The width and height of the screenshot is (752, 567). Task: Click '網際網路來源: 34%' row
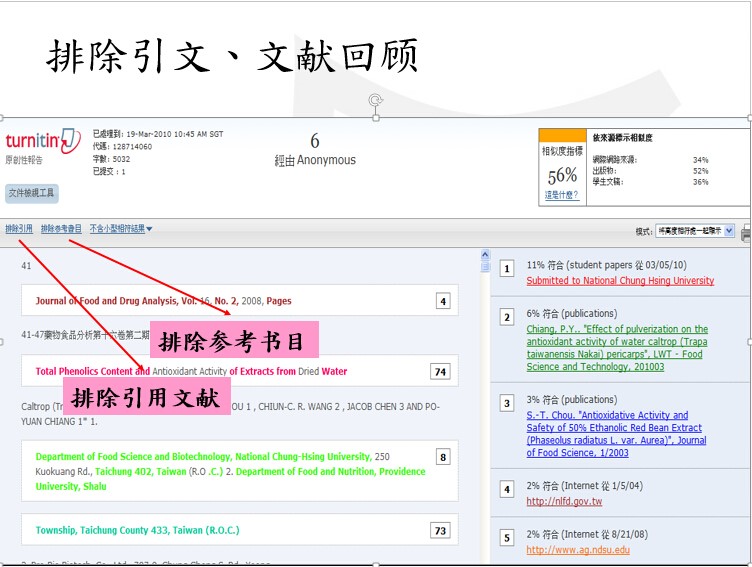650,160
